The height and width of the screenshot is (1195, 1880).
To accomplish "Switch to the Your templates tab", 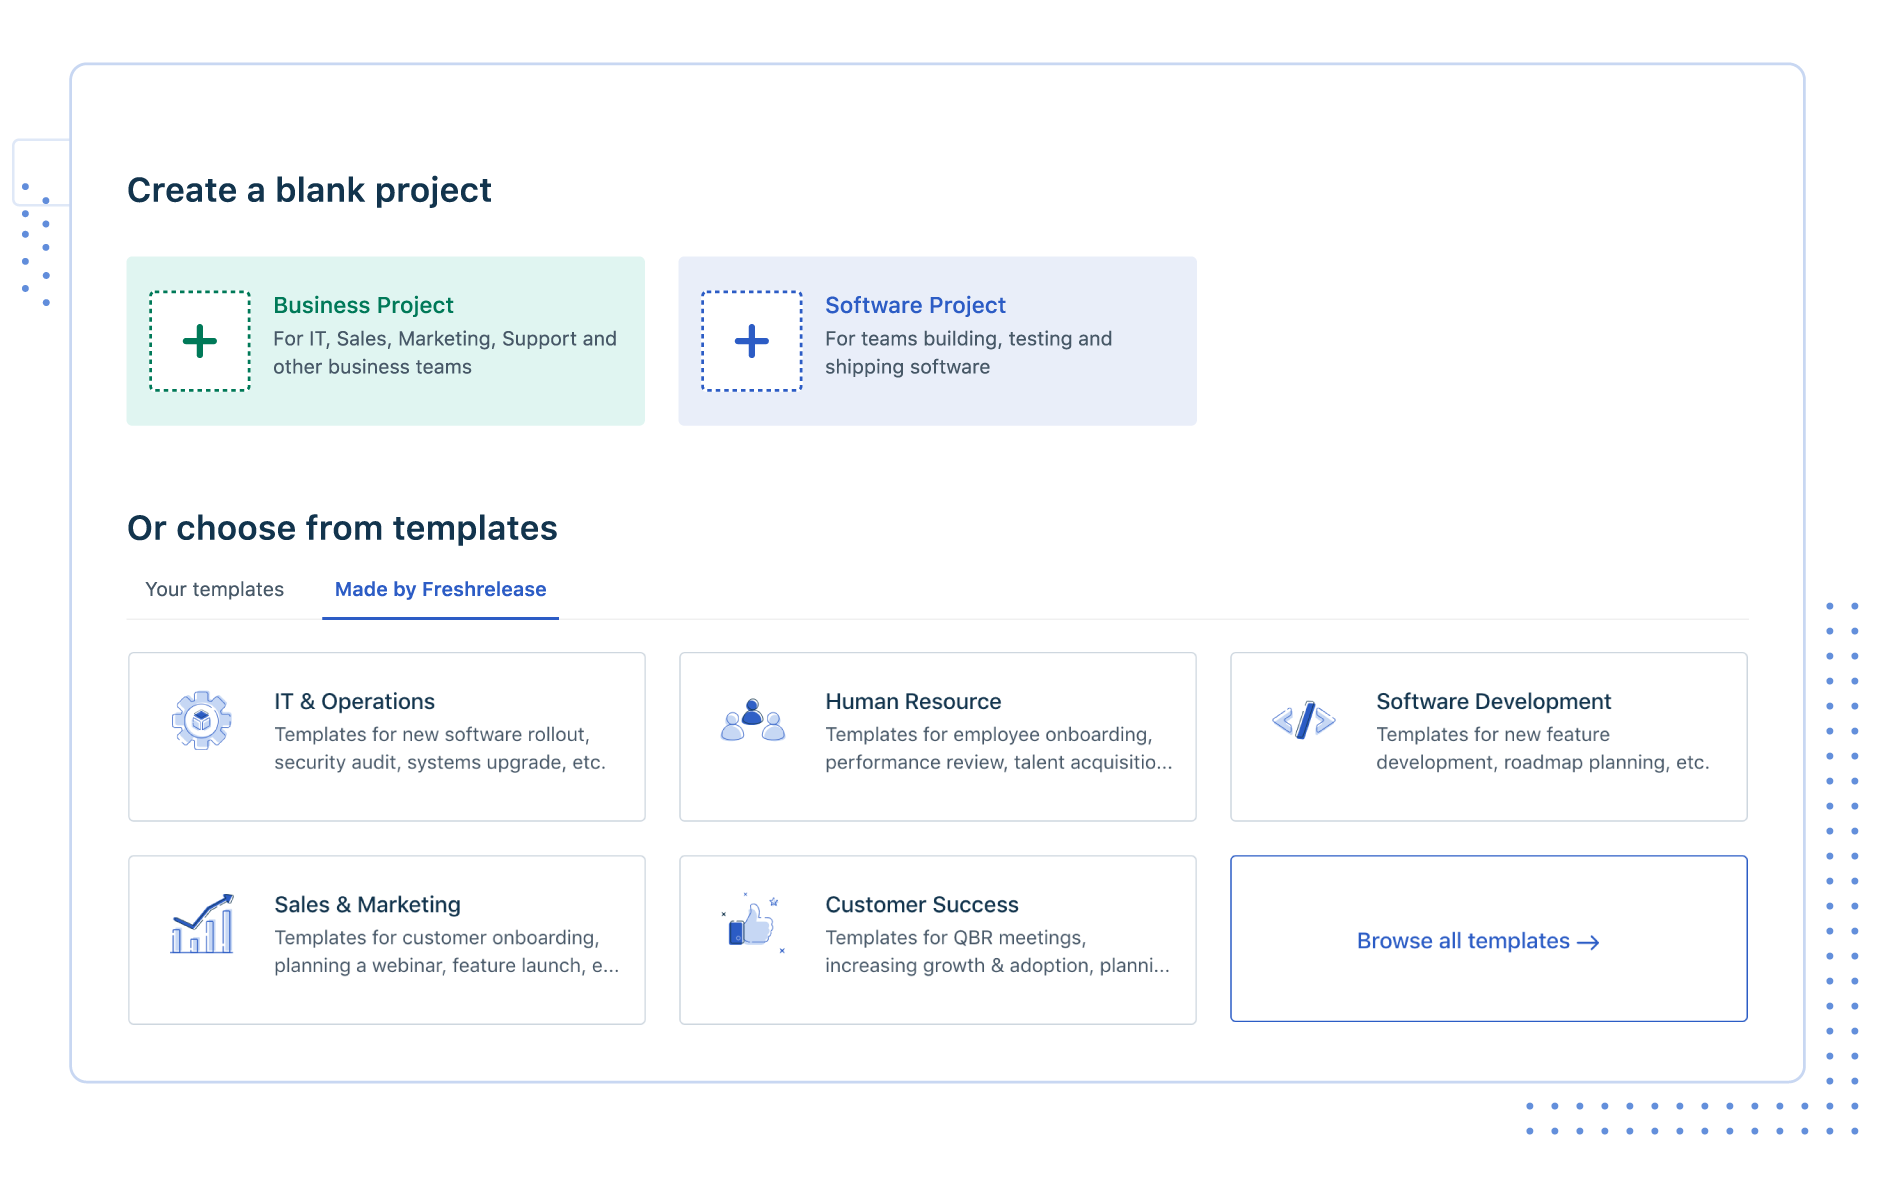I will point(214,589).
